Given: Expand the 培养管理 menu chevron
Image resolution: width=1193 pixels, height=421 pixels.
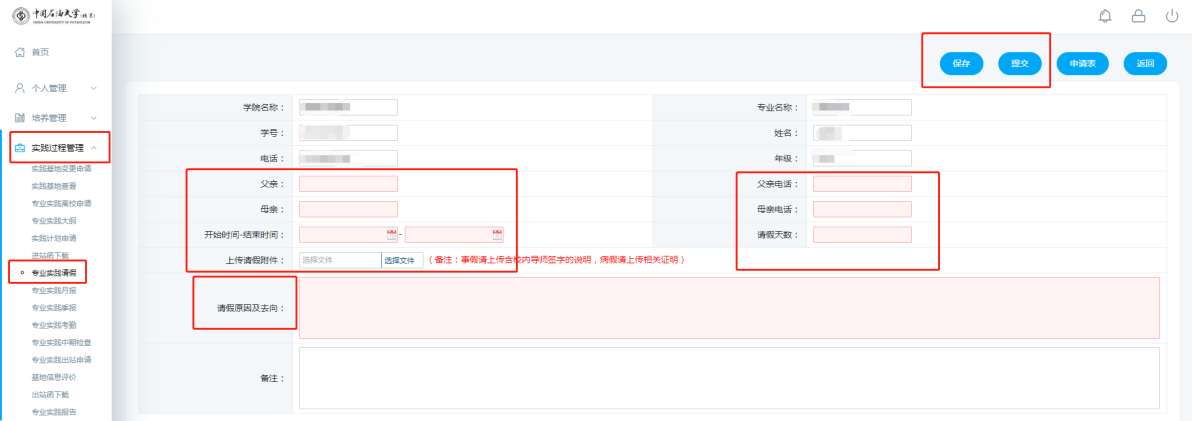Looking at the screenshot, I should pos(94,118).
